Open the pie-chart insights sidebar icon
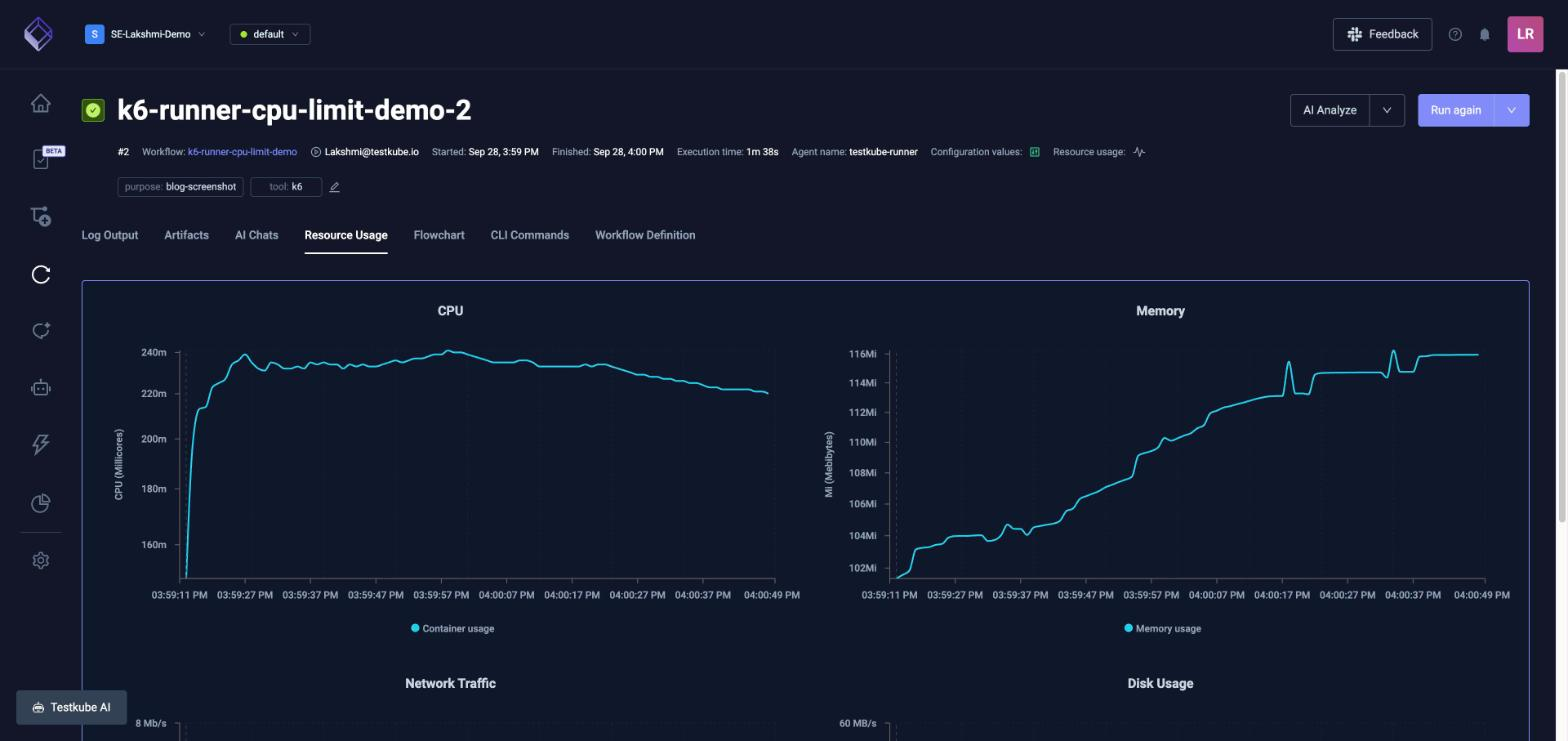The width and height of the screenshot is (1568, 741). [41, 503]
